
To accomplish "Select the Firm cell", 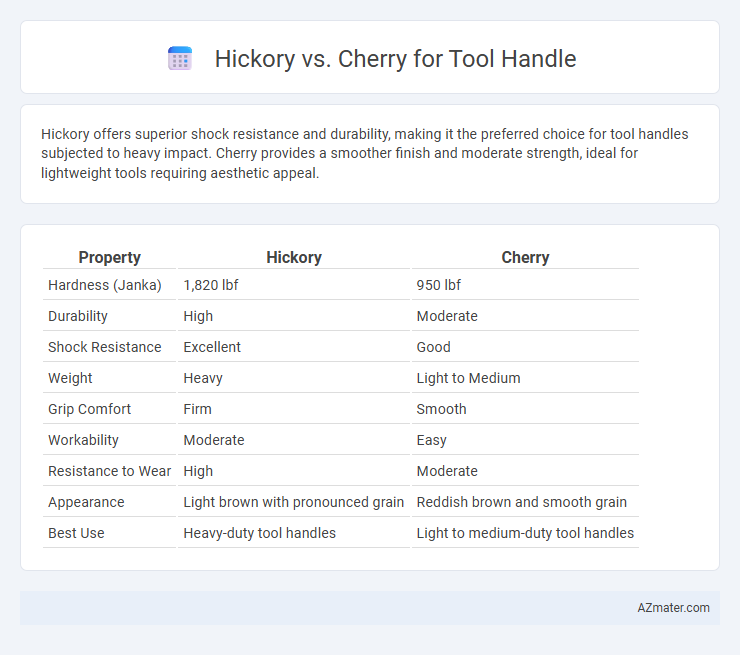I will tap(294, 409).
